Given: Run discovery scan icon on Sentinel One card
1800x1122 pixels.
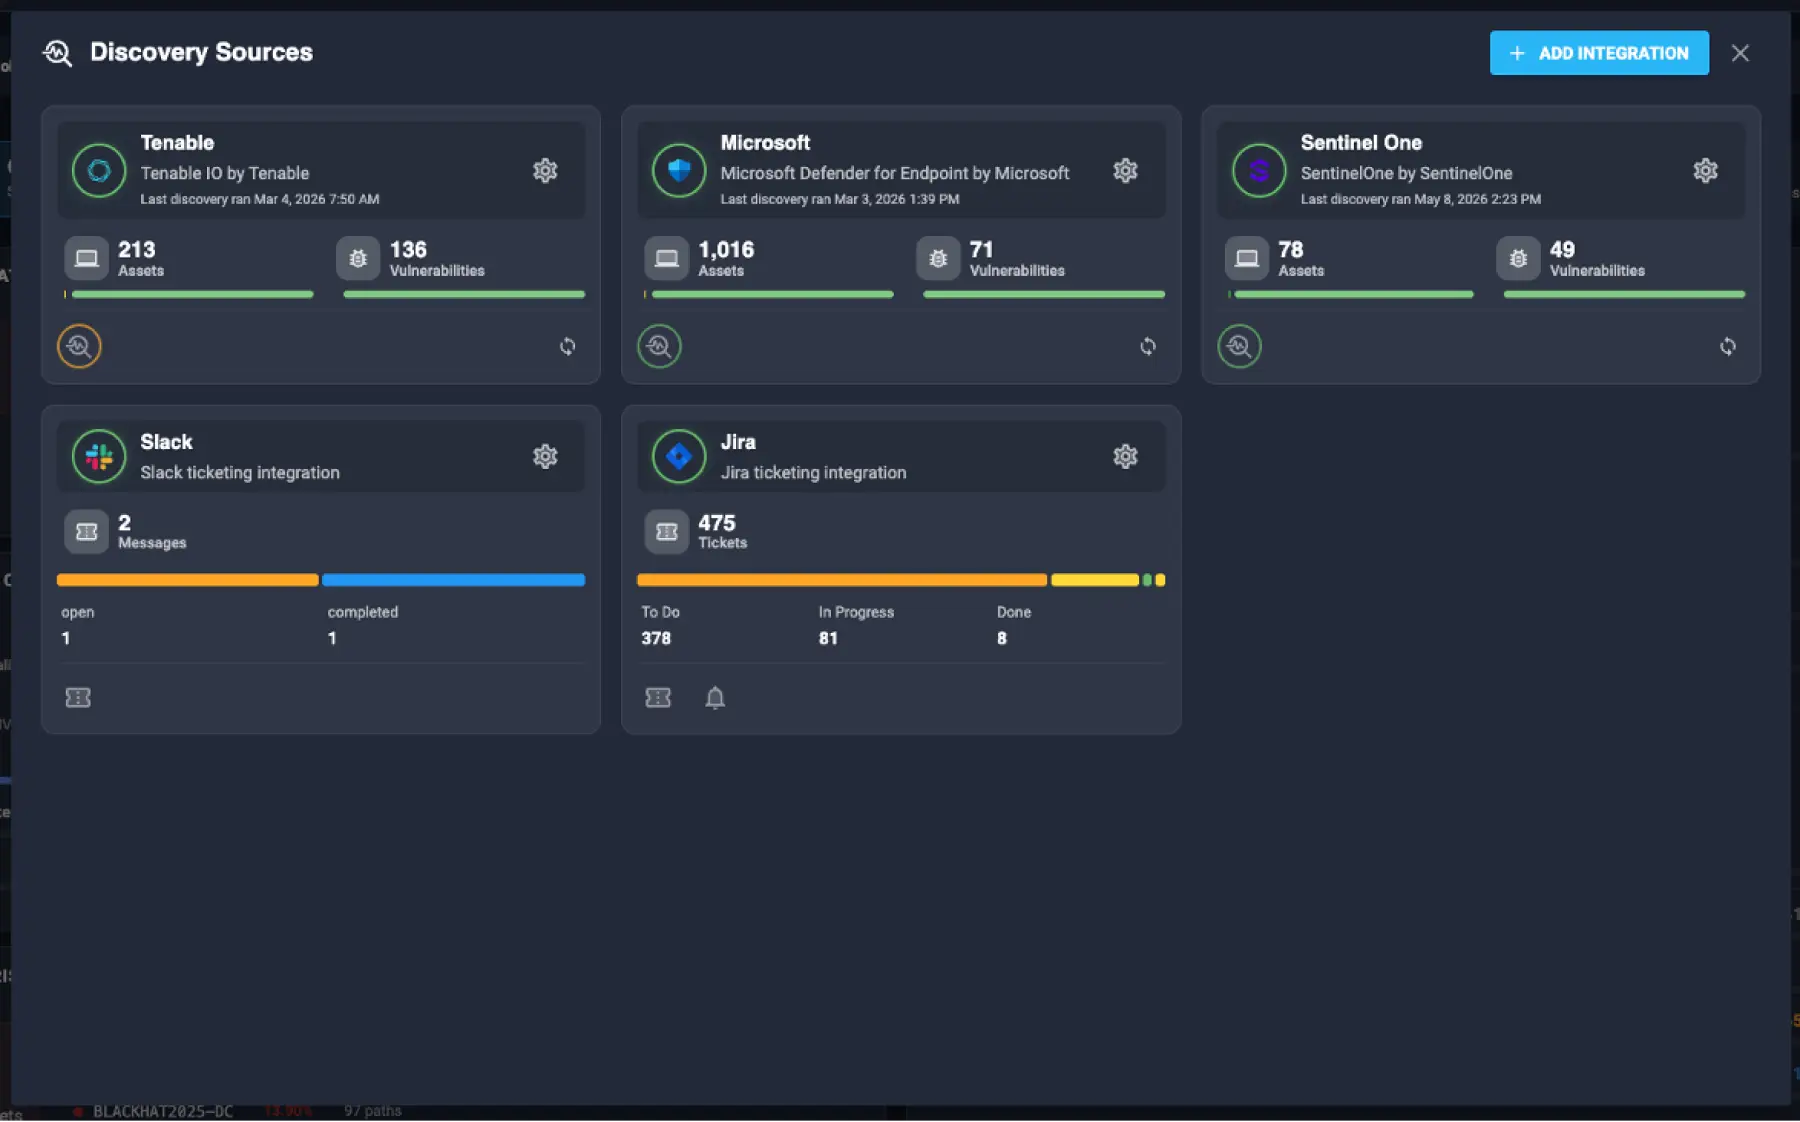Looking at the screenshot, I should 1239,346.
